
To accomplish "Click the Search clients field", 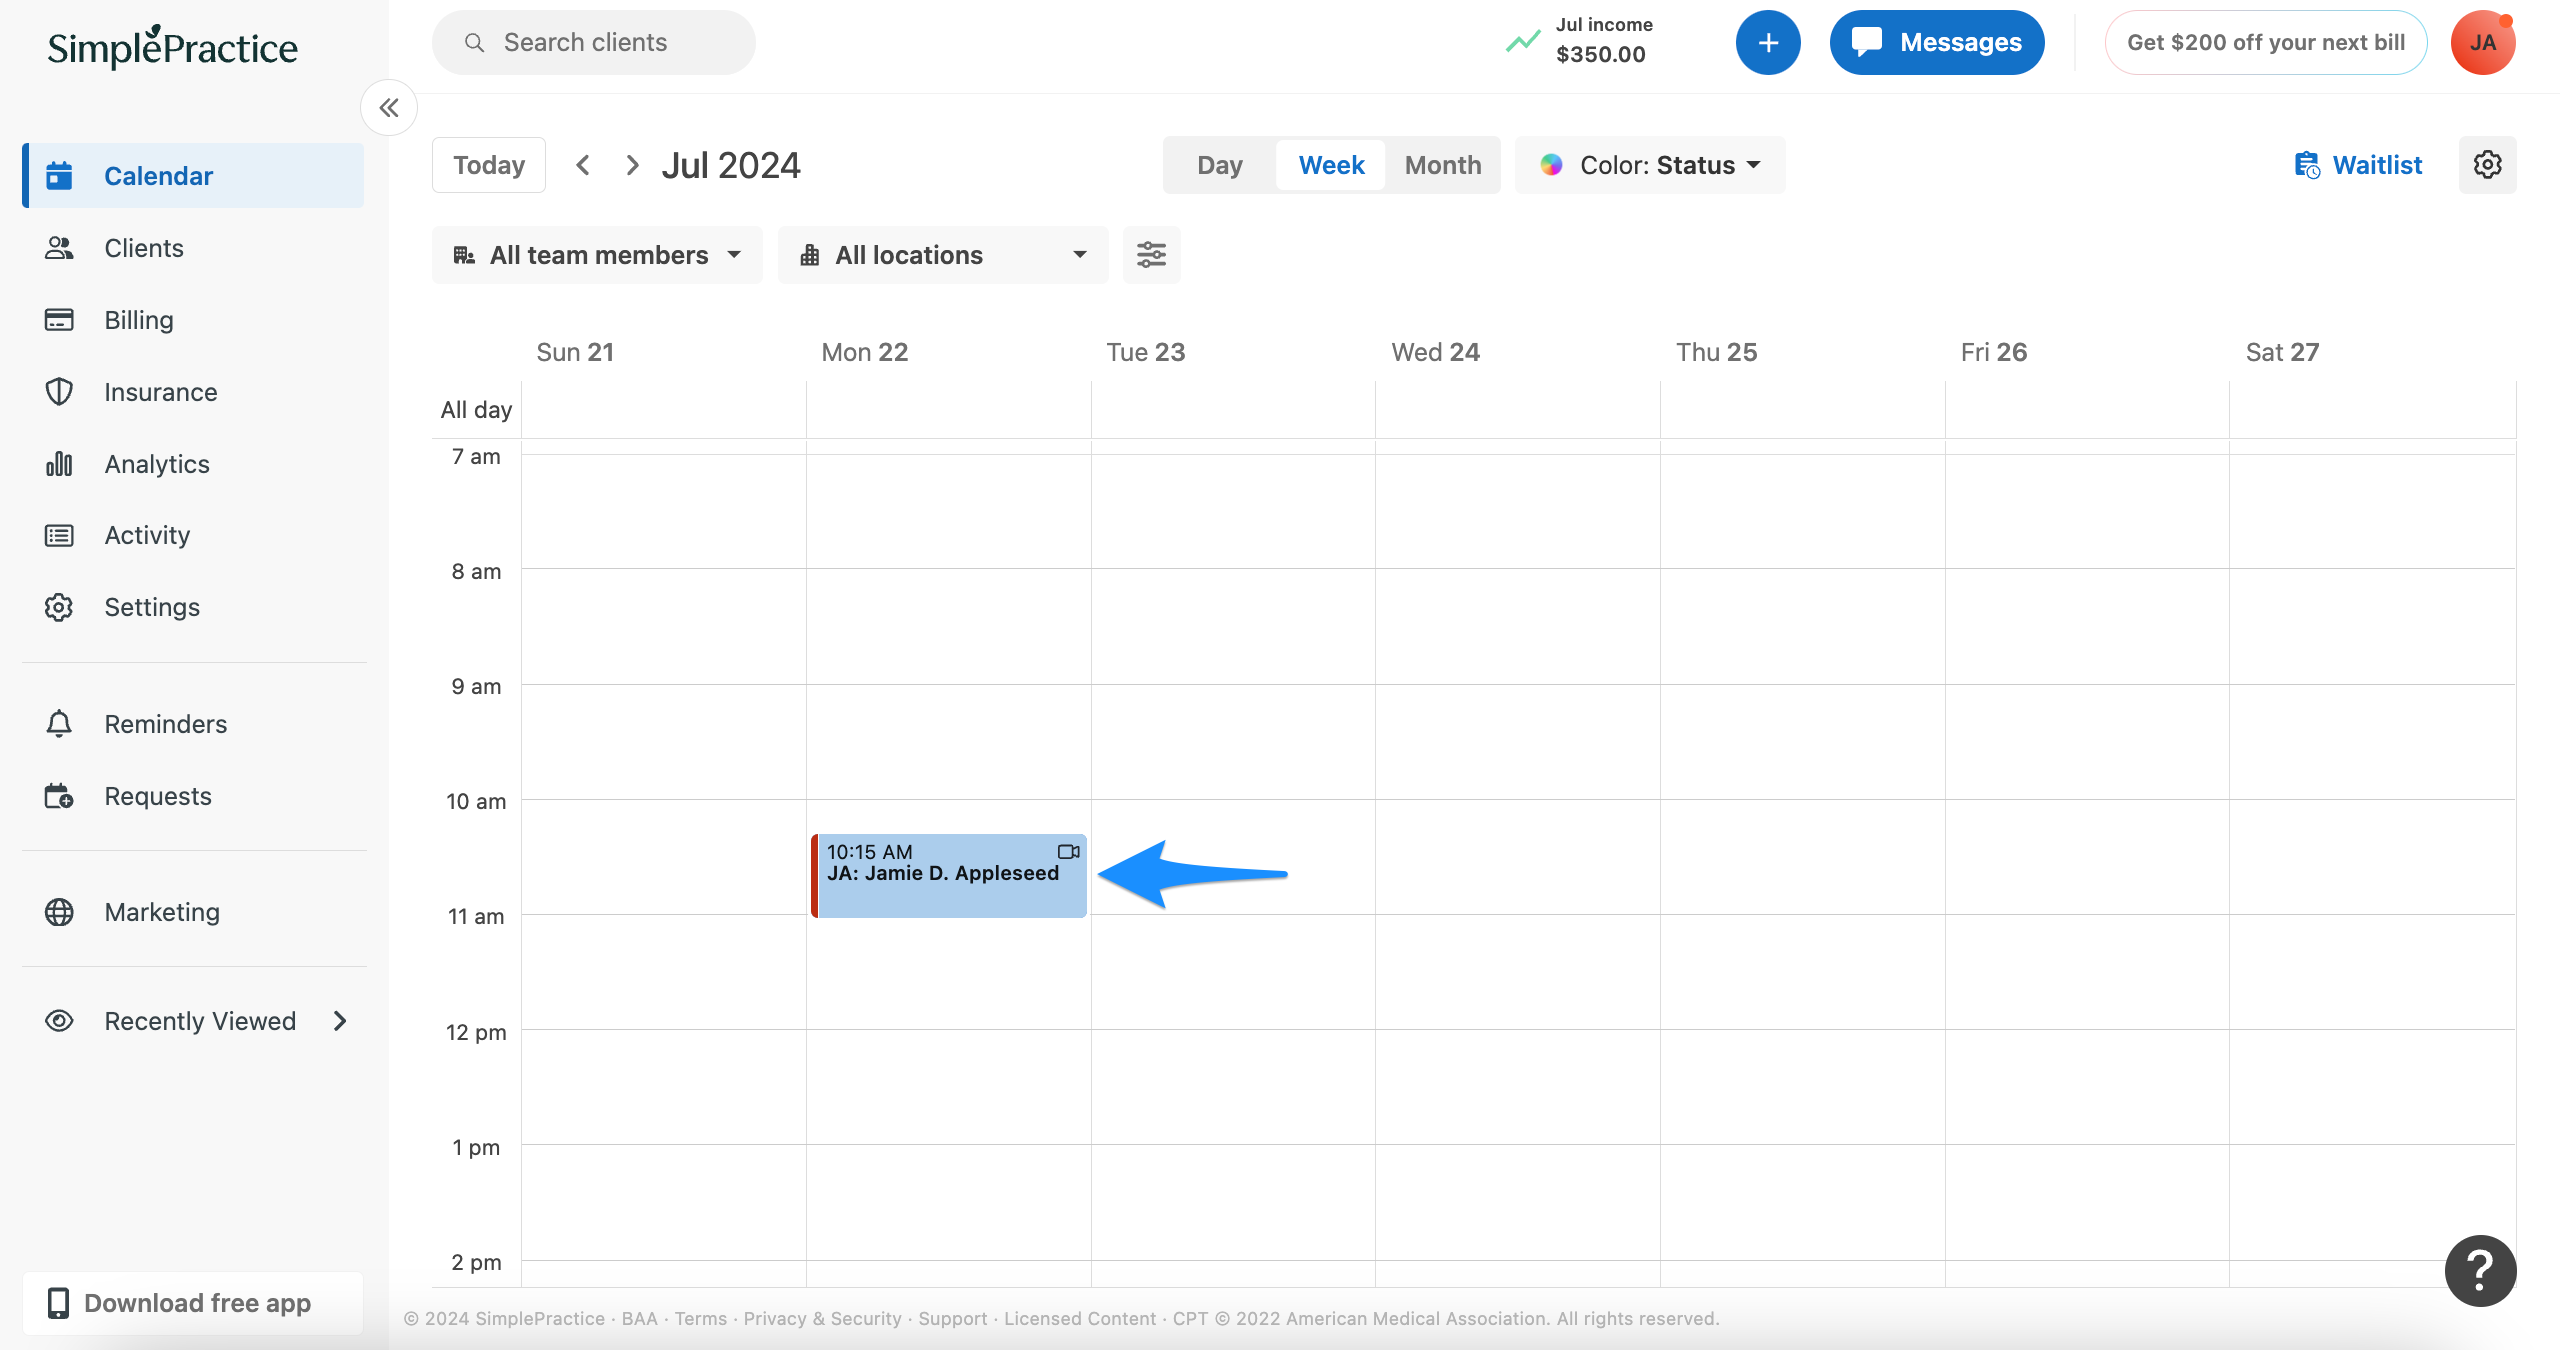I will 594,43.
